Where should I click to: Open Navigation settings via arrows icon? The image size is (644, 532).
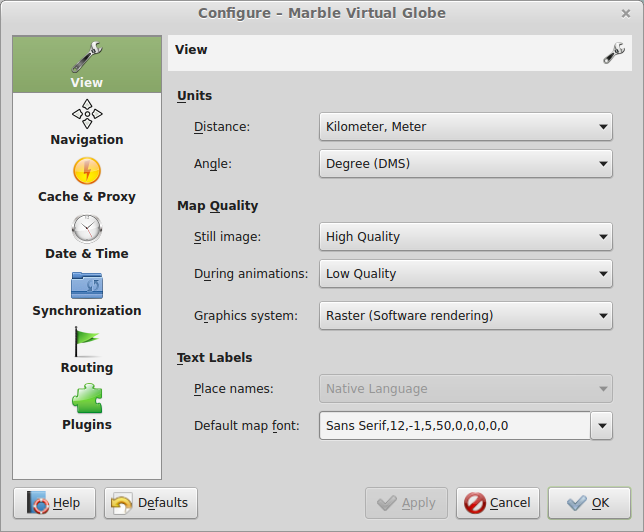point(87,114)
